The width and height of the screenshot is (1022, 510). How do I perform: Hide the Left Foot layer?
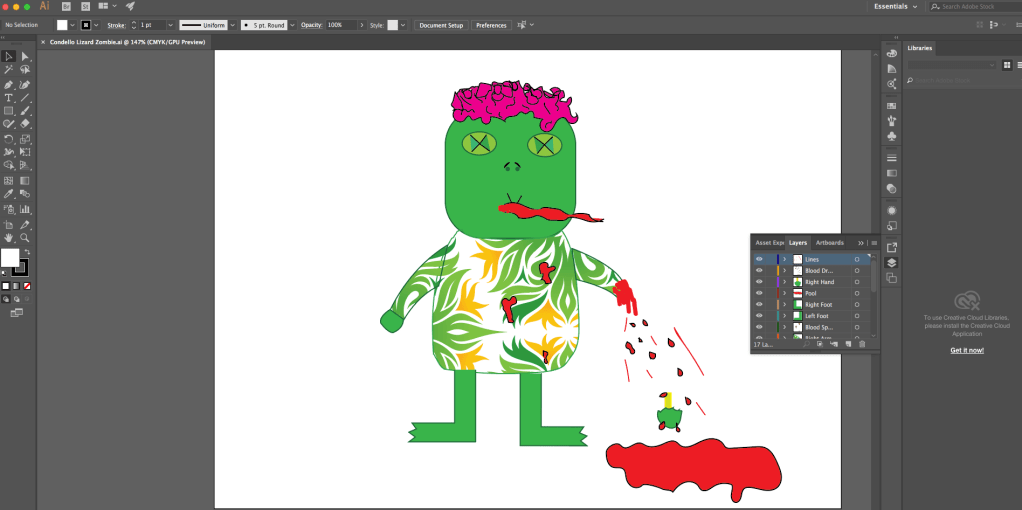click(759, 316)
